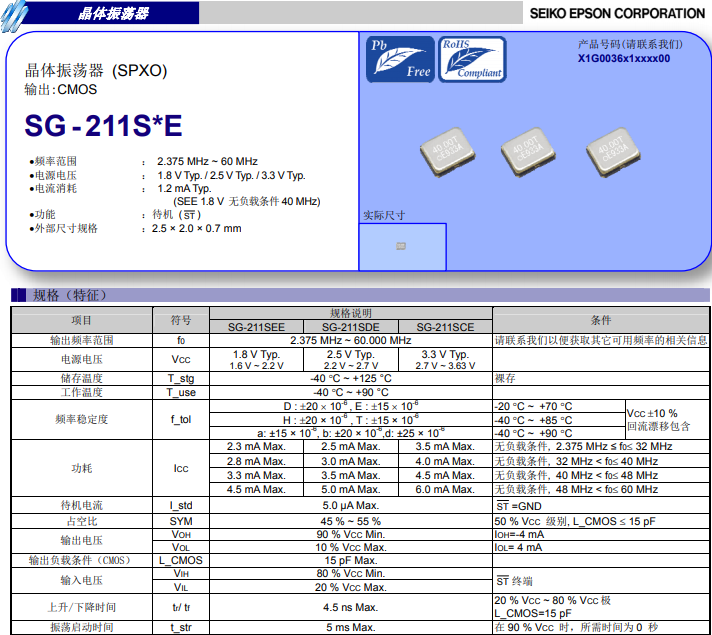Select the SG-211SEE column header
The width and height of the screenshot is (712, 635).
click(x=255, y=327)
